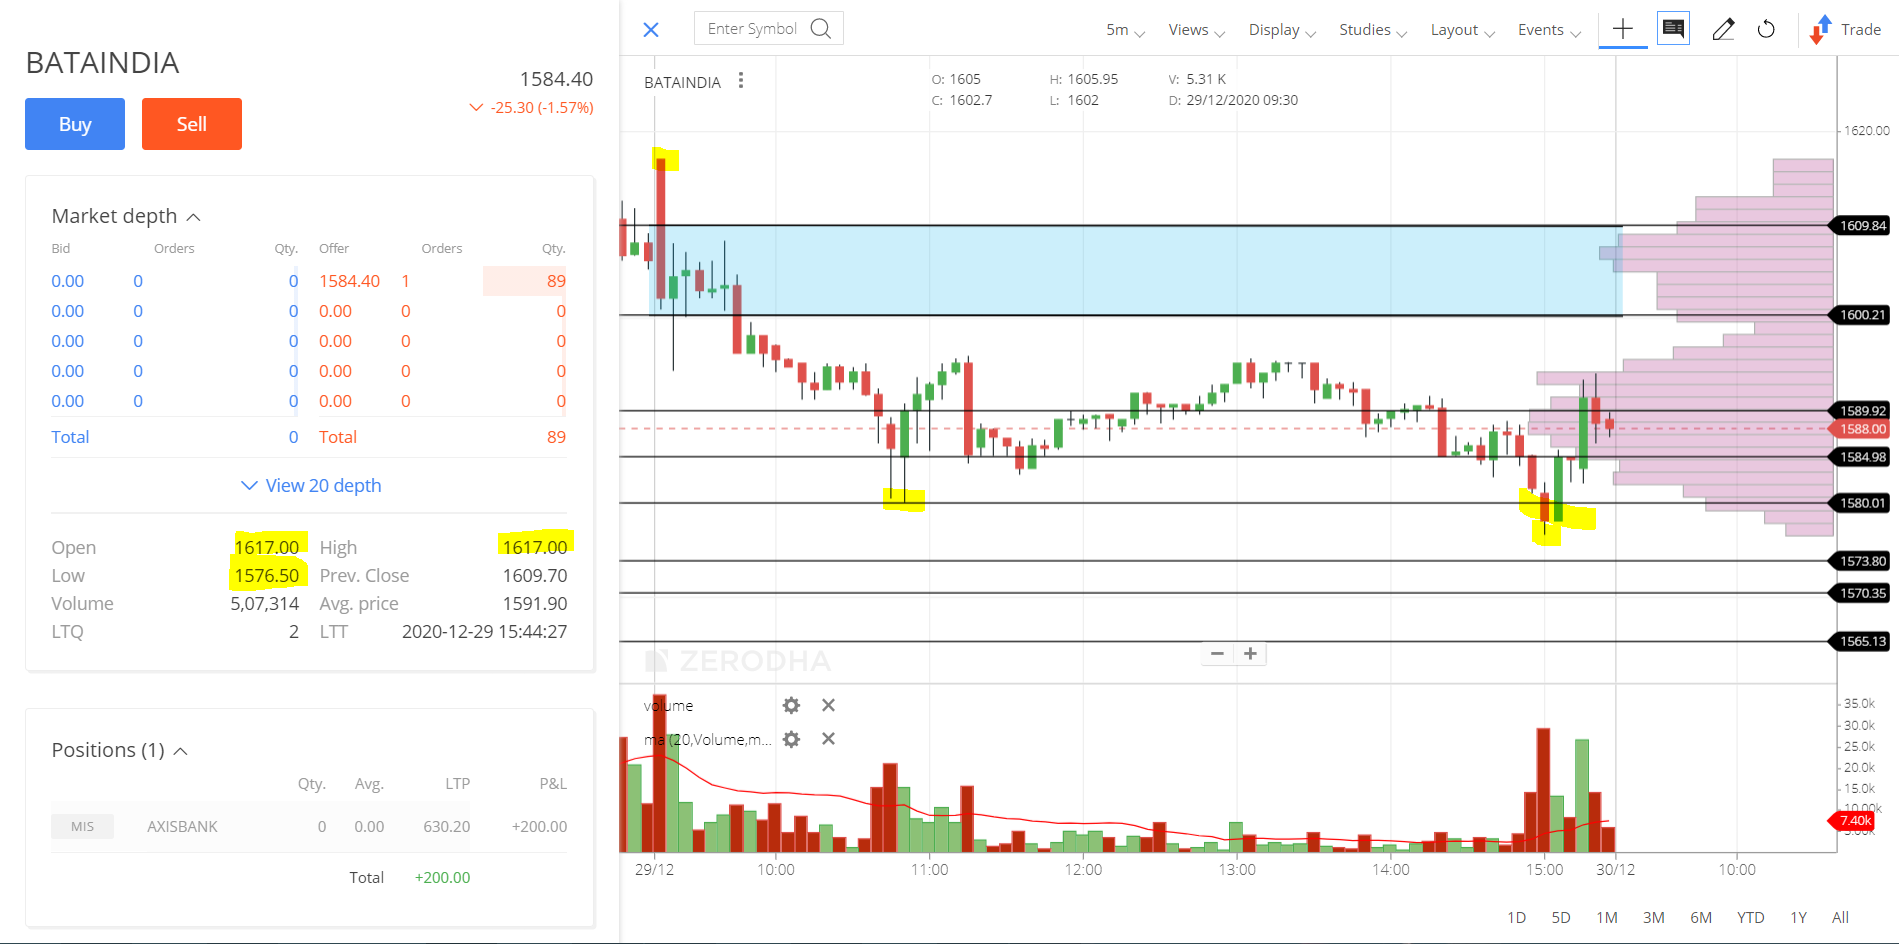The image size is (1899, 944).
Task: Select the 1Y range
Action: [x=1798, y=918]
